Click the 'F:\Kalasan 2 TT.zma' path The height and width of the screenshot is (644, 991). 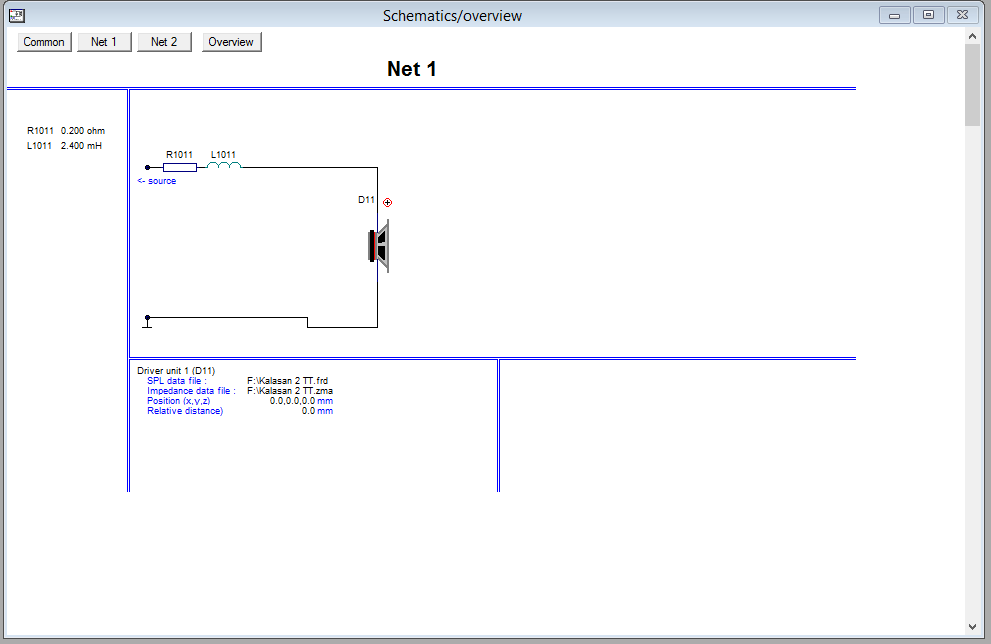[290, 391]
